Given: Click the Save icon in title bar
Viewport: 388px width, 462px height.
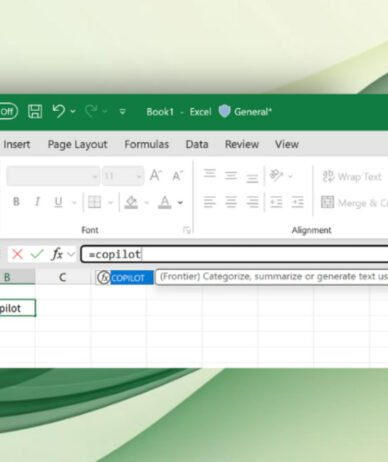Looking at the screenshot, I should tap(35, 111).
